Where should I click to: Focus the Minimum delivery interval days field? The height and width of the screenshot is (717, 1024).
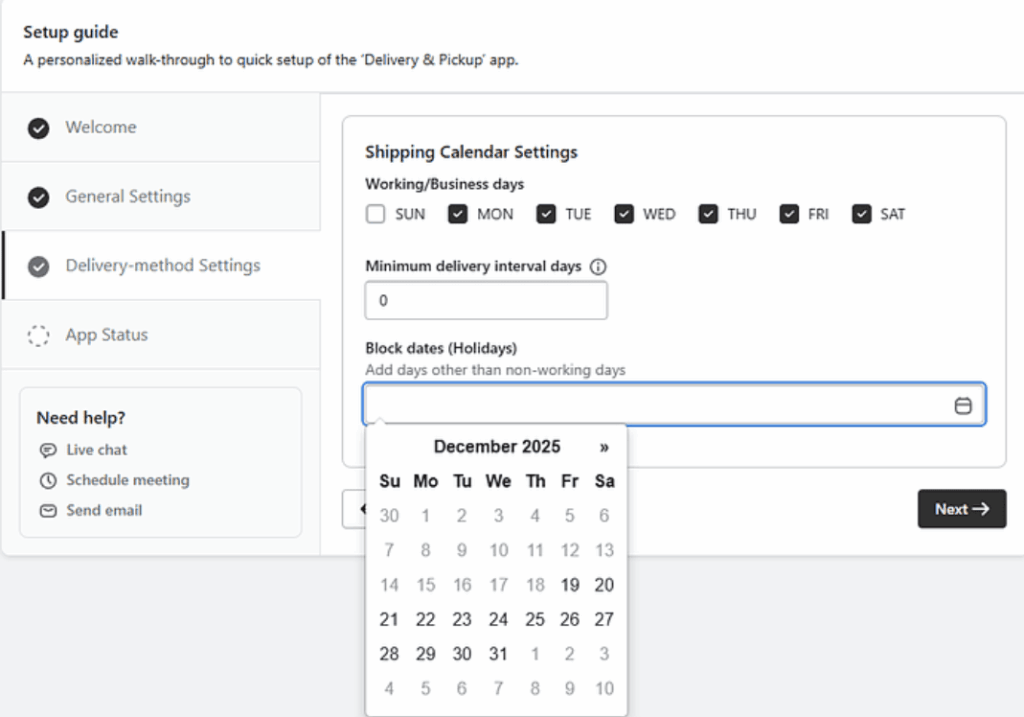coord(486,301)
